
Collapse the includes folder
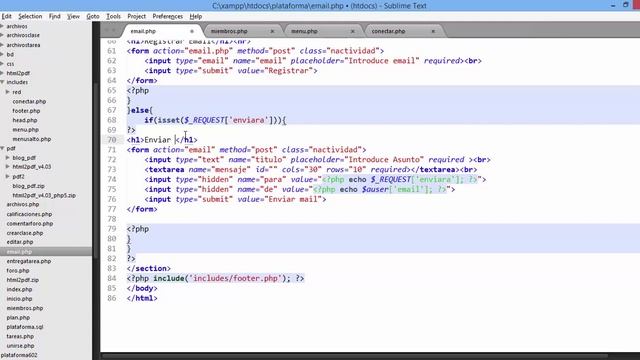tap(2, 82)
